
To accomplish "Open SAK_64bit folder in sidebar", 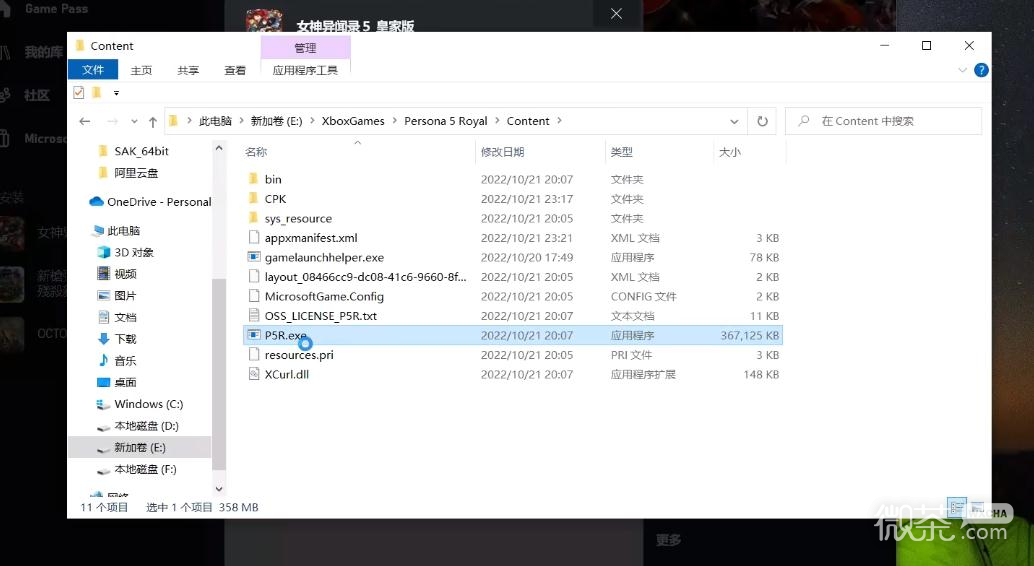I will (133, 151).
